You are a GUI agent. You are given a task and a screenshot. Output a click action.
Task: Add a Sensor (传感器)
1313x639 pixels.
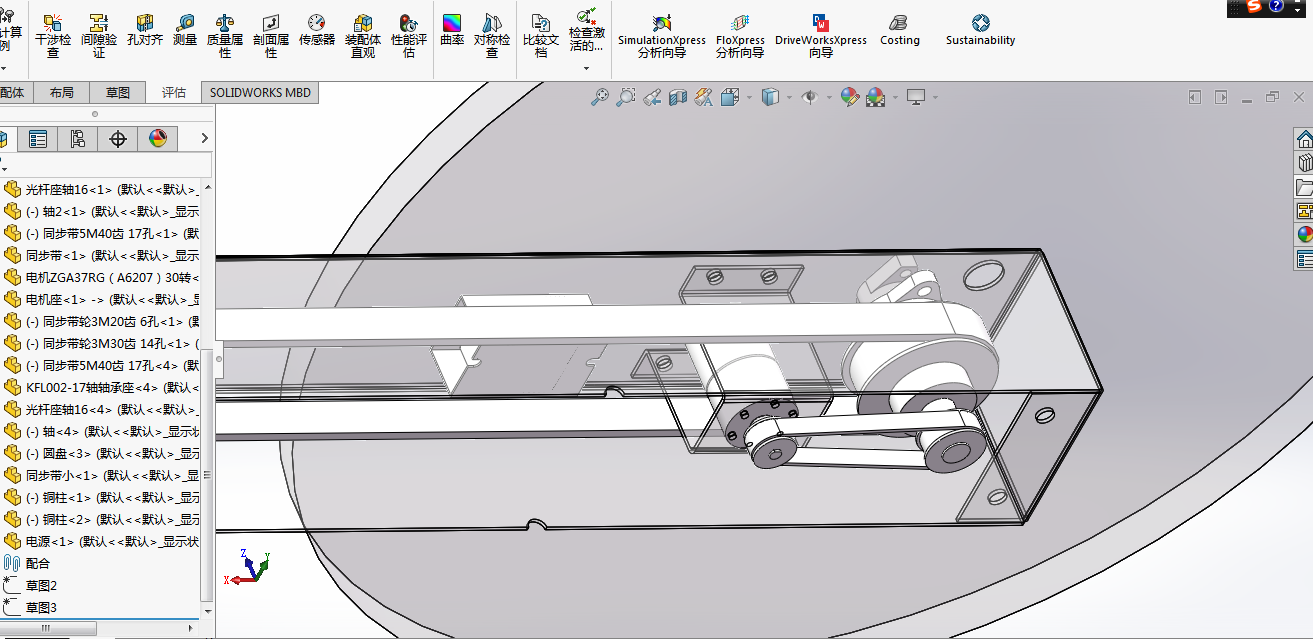(317, 30)
